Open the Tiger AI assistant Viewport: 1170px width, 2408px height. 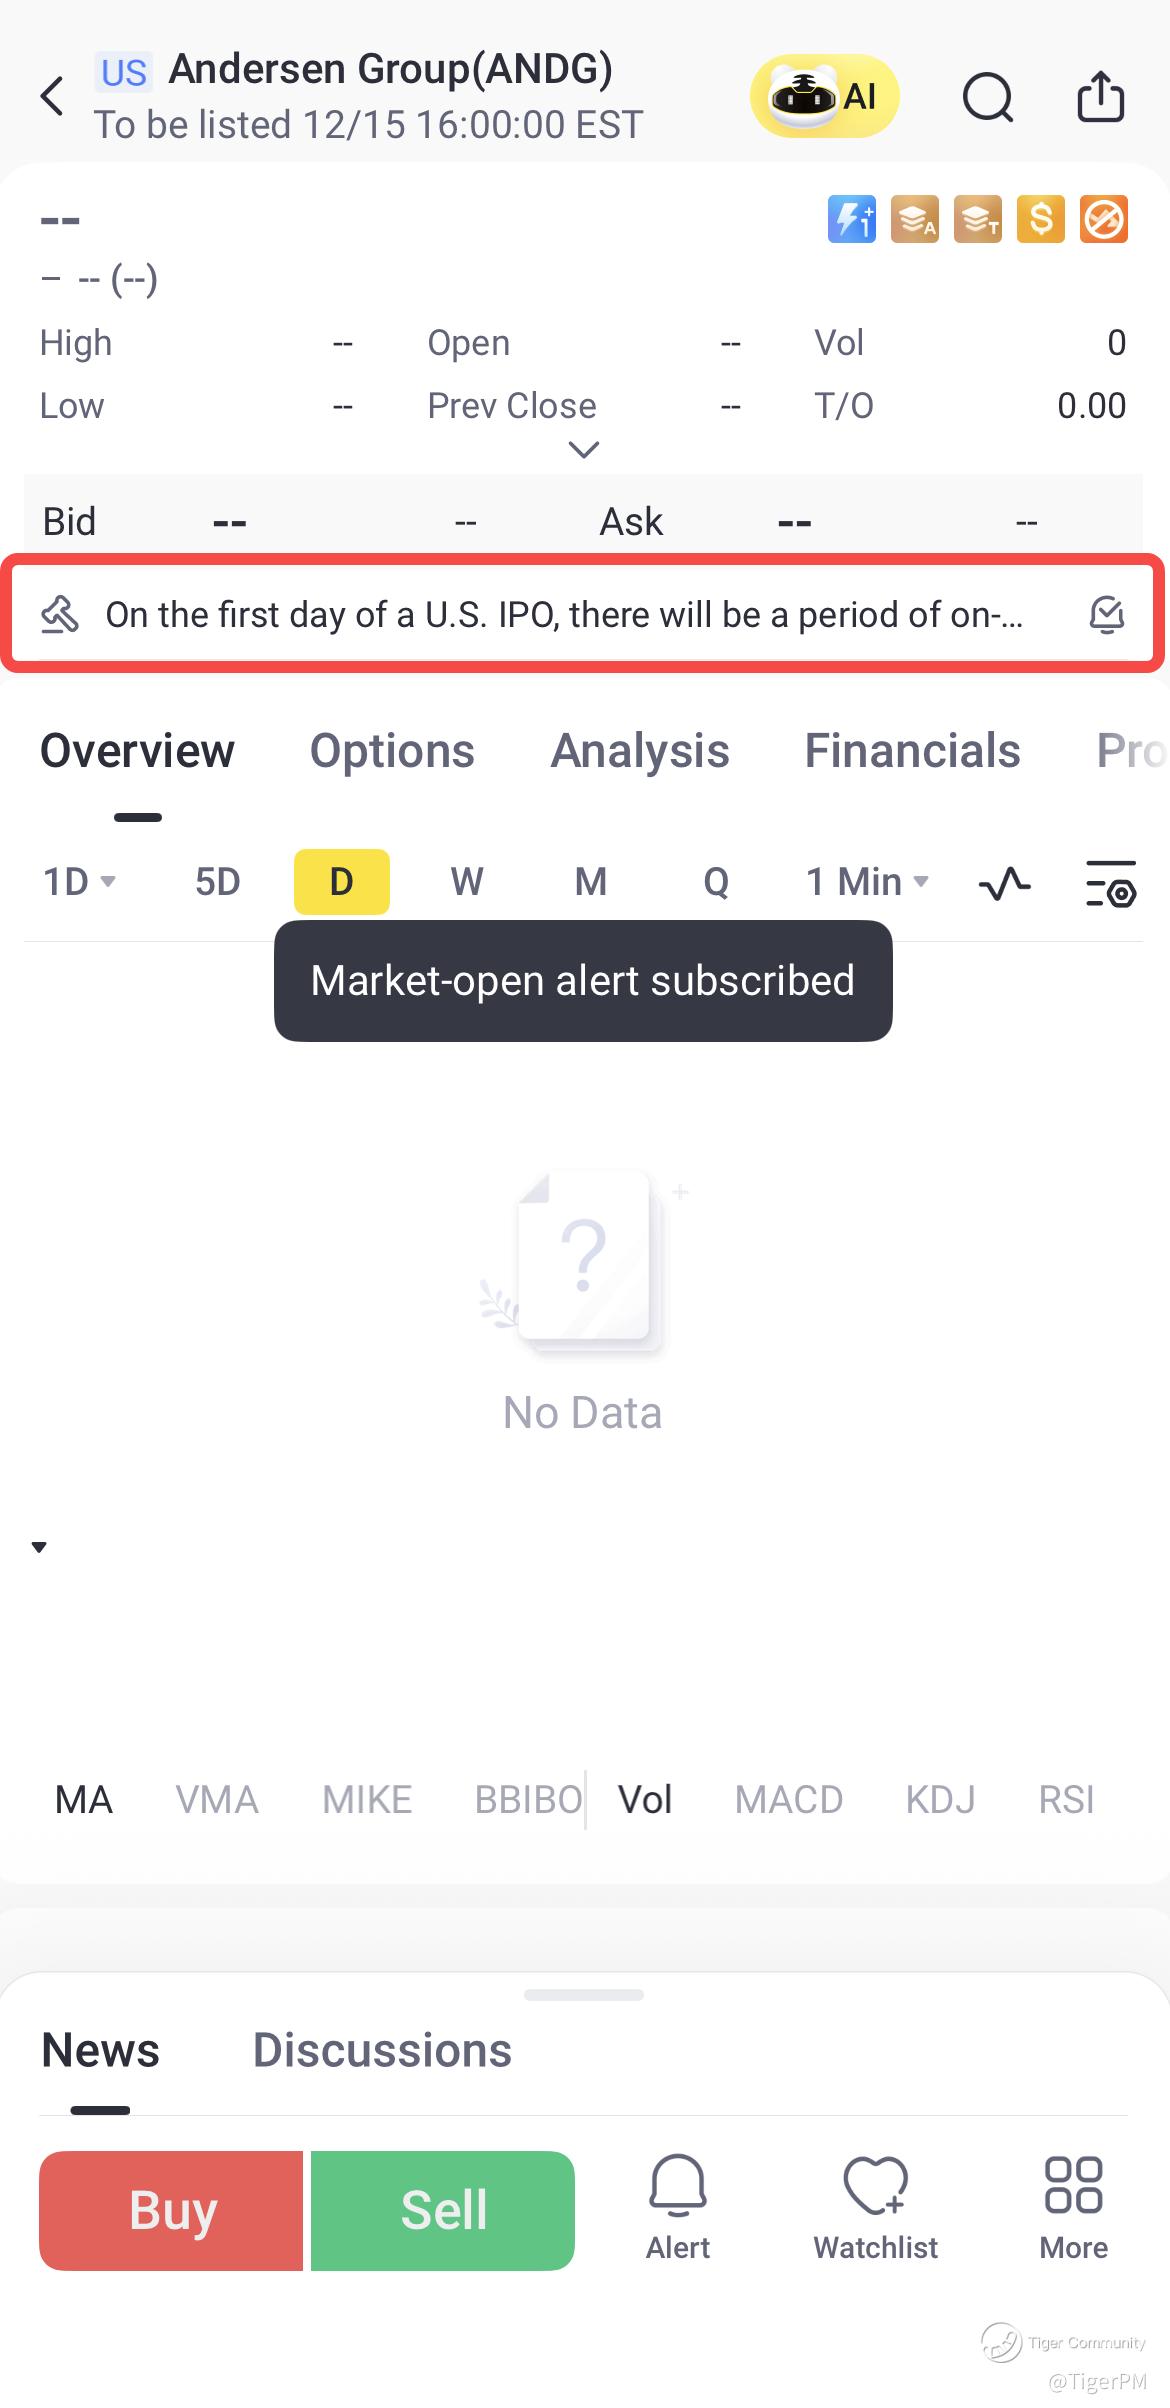(824, 97)
